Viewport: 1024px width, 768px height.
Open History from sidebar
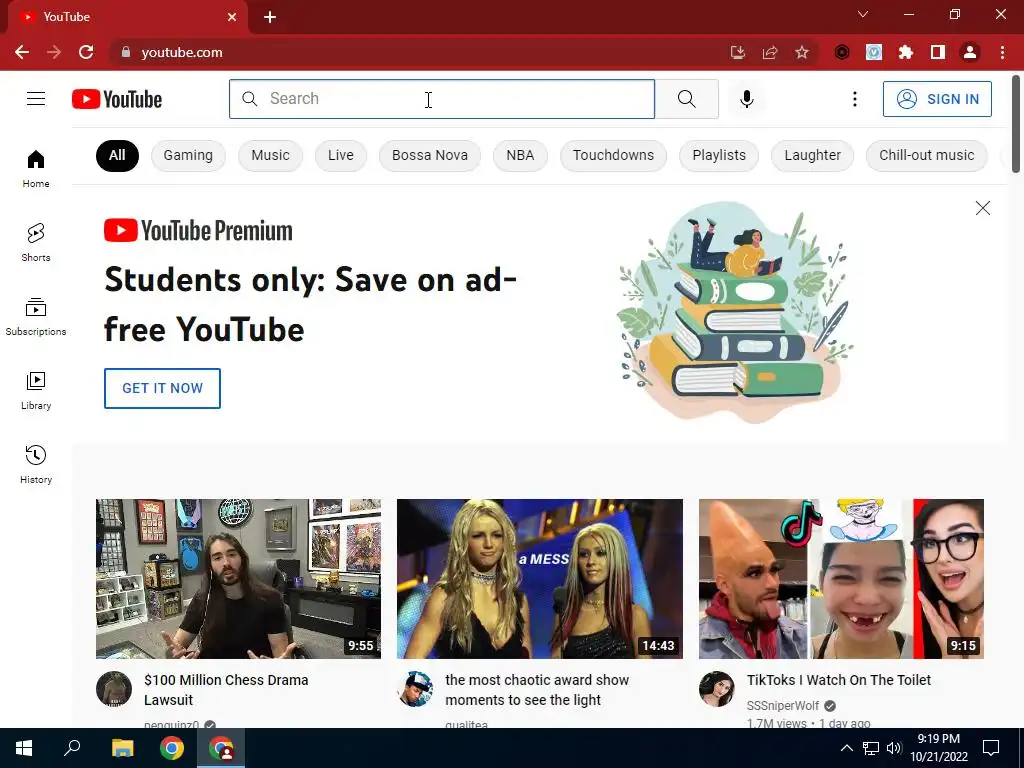[x=36, y=464]
